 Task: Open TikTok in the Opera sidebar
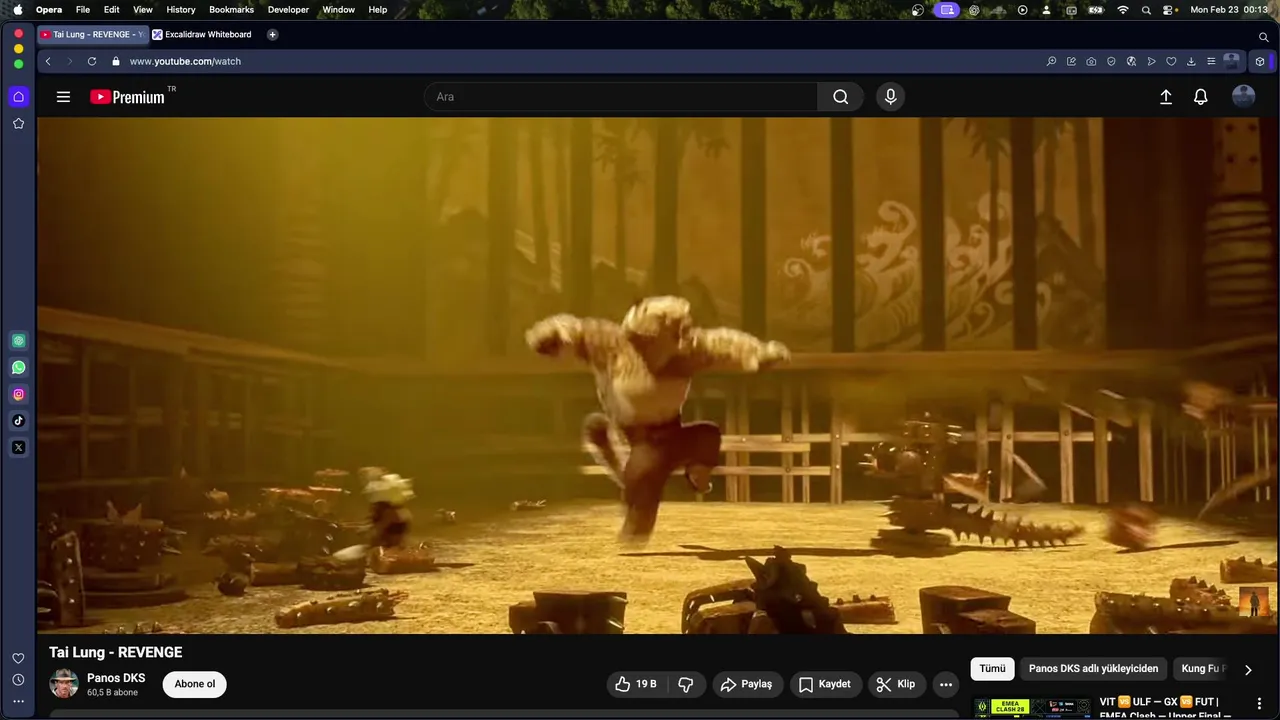18,421
